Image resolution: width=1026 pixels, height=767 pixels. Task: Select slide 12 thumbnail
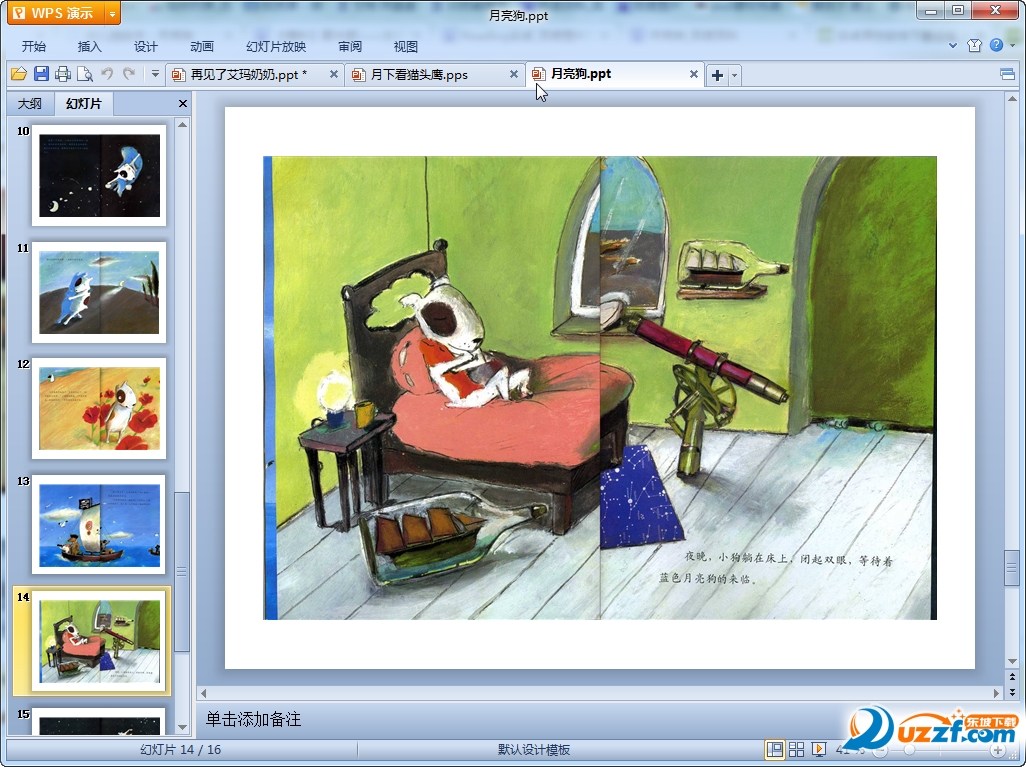tap(99, 408)
